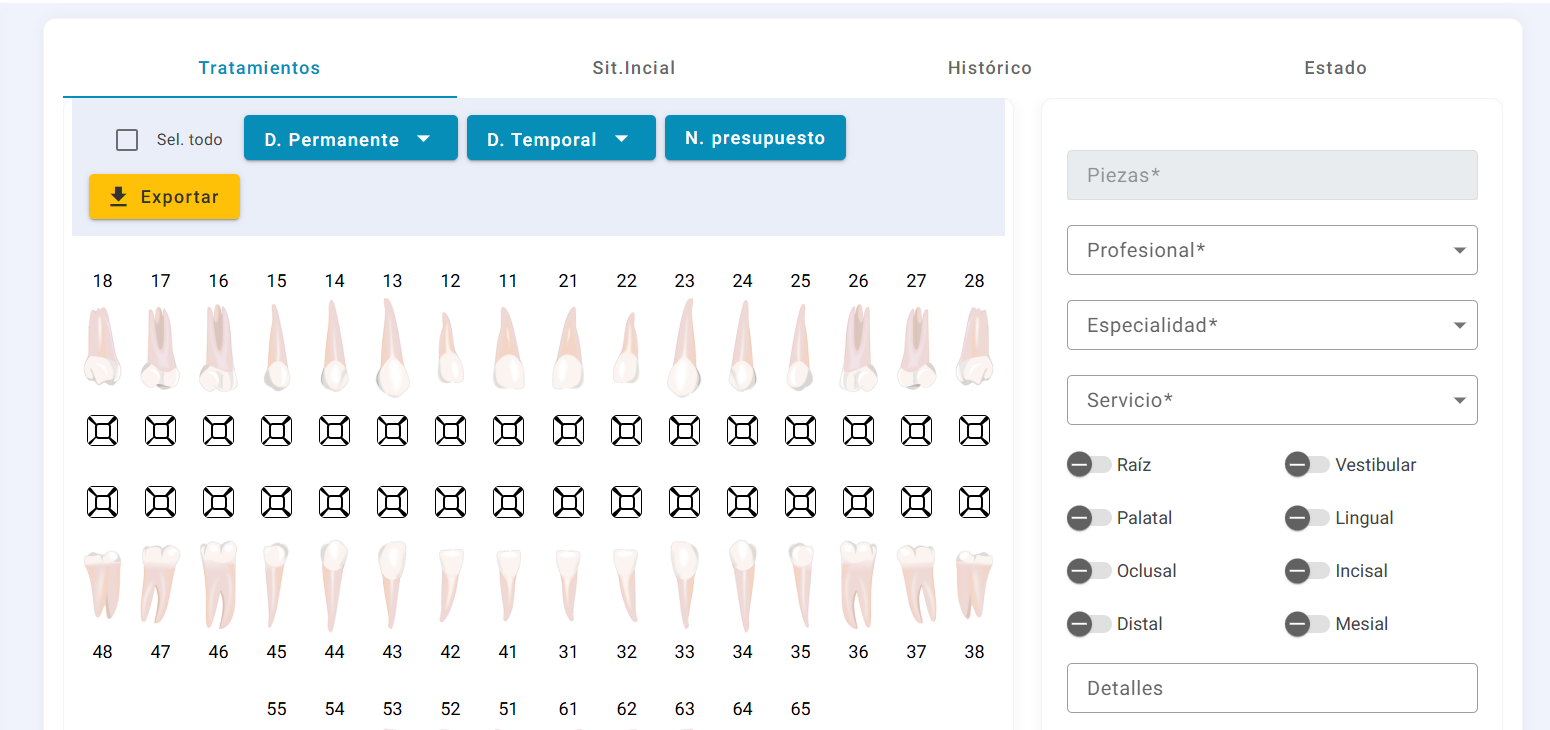Select tooth 16 molar image

(219, 347)
